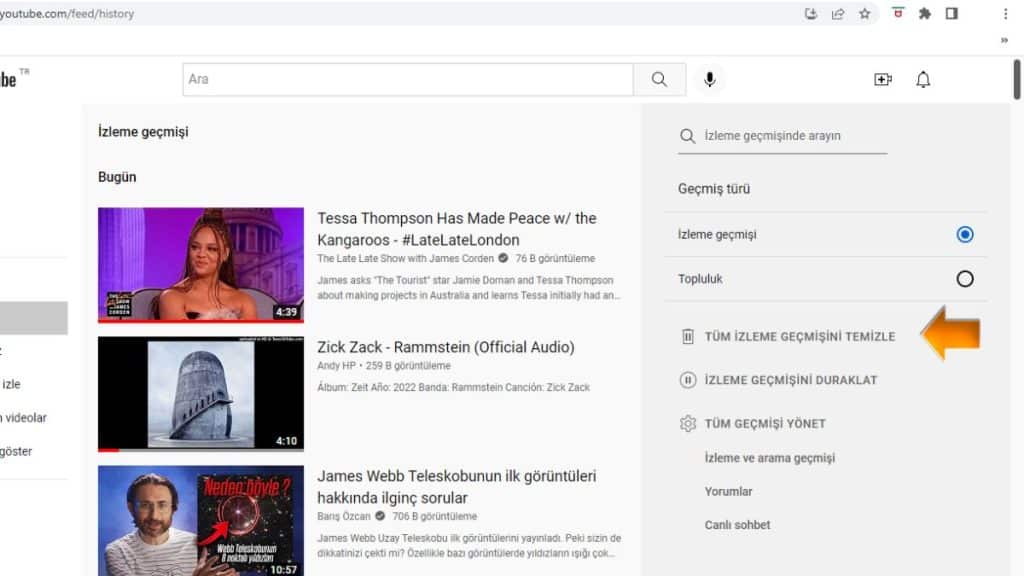Click the page vertical scrollbar
The height and width of the screenshot is (576, 1024).
click(1016, 80)
